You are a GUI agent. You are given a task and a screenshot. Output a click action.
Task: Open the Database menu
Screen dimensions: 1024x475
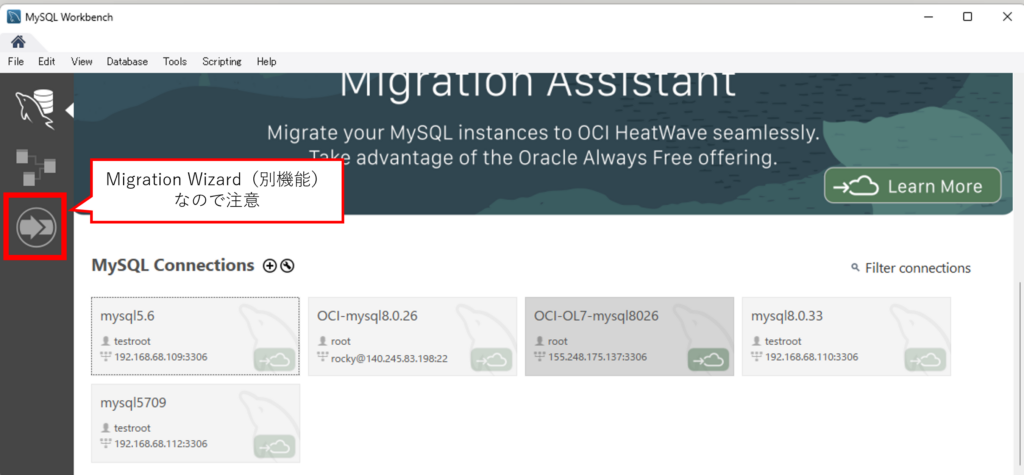pos(127,62)
